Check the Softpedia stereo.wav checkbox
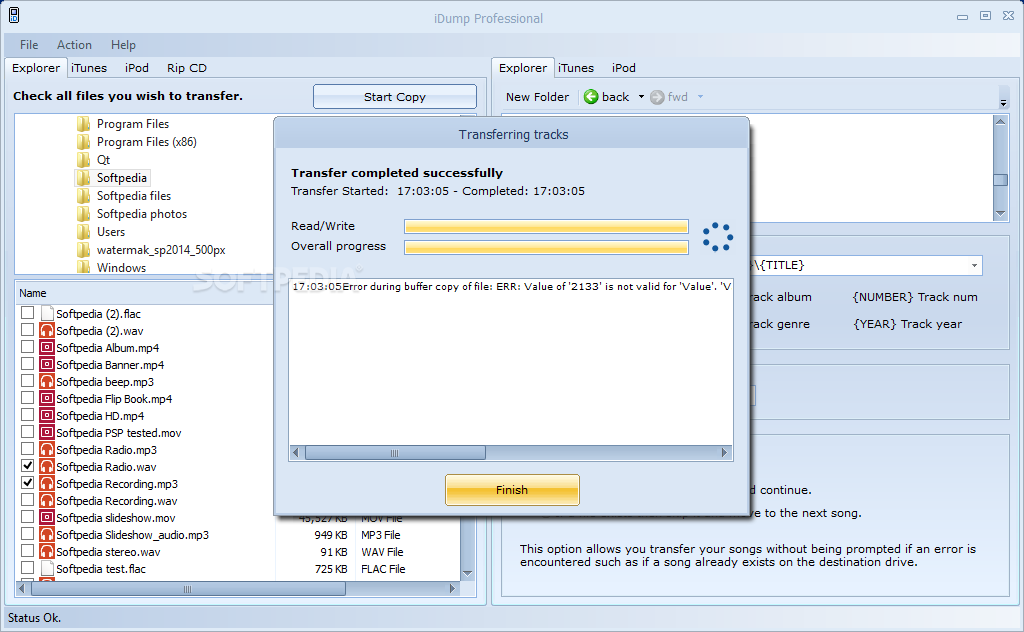 coord(27,550)
